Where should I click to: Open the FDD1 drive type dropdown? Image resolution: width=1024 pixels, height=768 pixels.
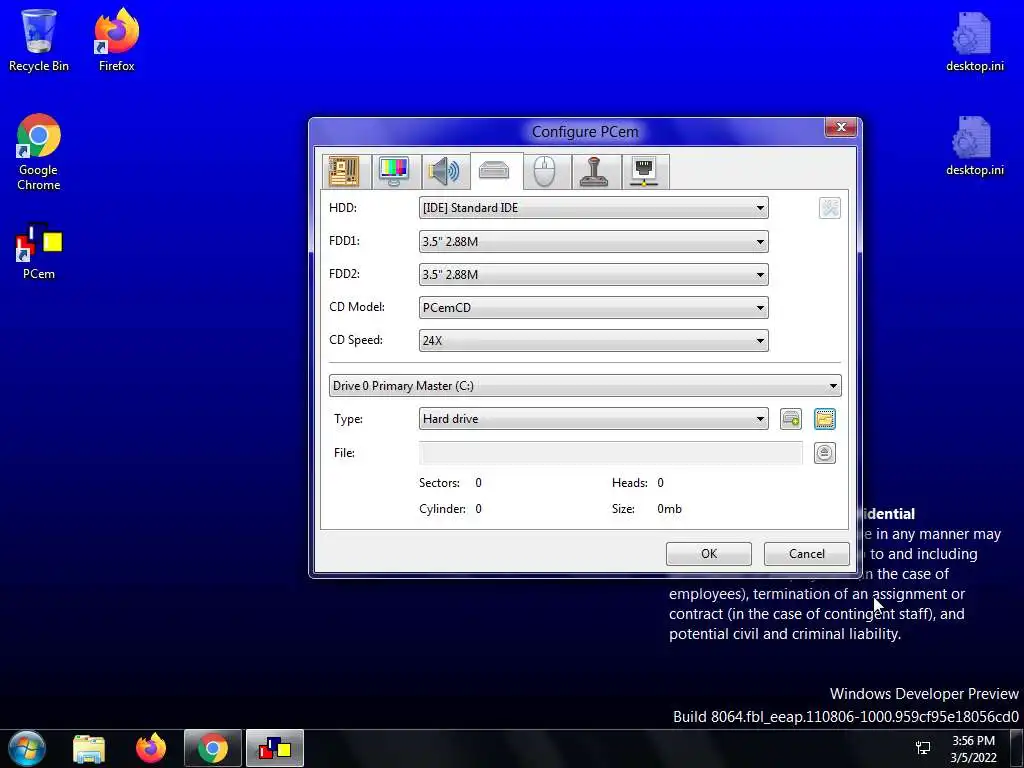[x=593, y=241]
